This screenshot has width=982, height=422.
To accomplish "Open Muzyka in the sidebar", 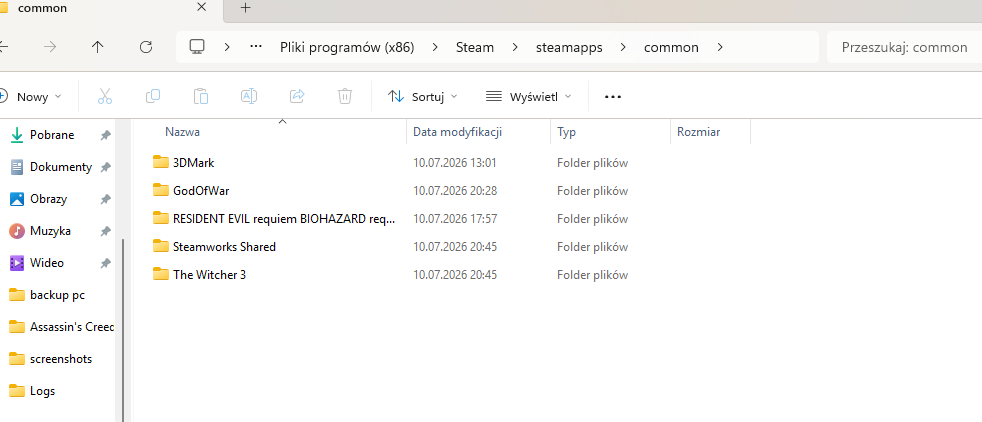I will tap(50, 231).
